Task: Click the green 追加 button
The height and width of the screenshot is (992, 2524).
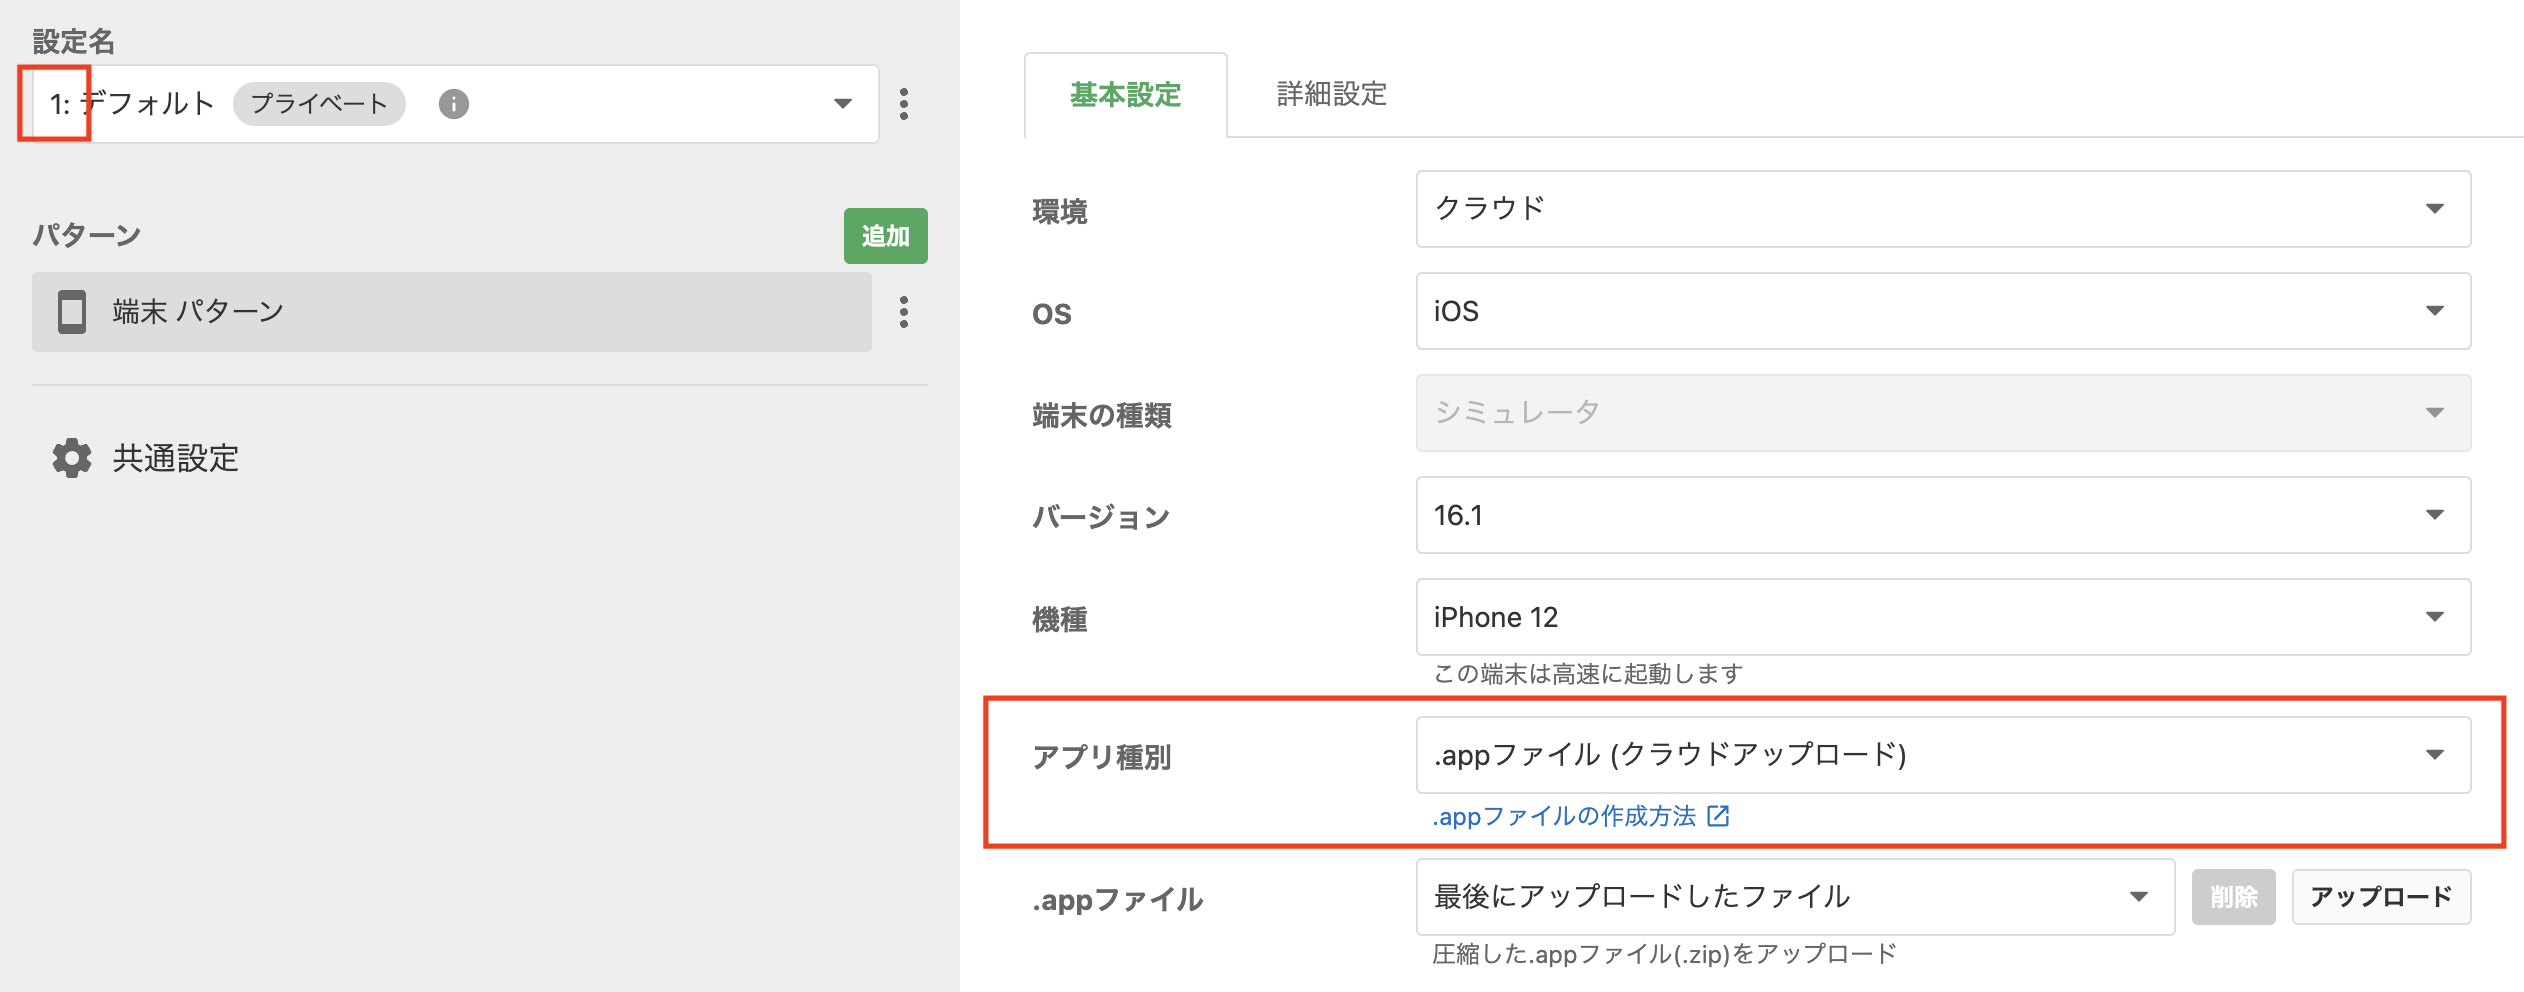Action: click(886, 236)
